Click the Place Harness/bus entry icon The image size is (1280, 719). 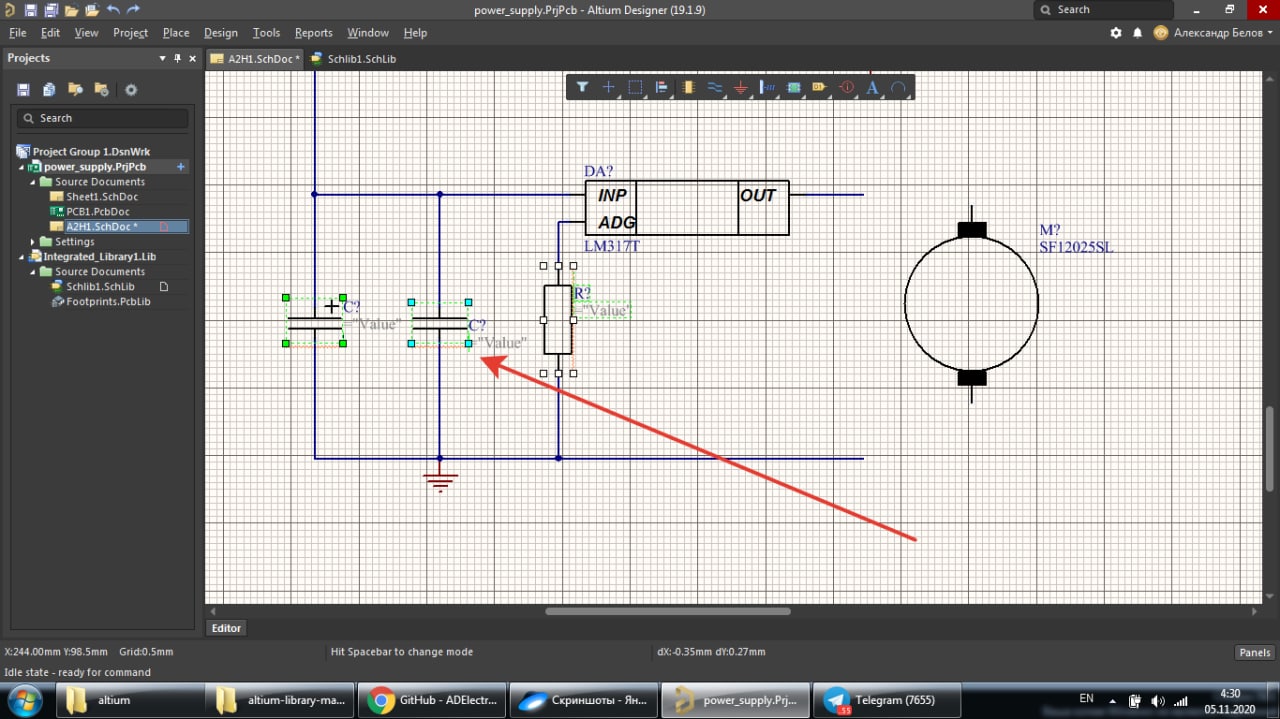pos(768,88)
